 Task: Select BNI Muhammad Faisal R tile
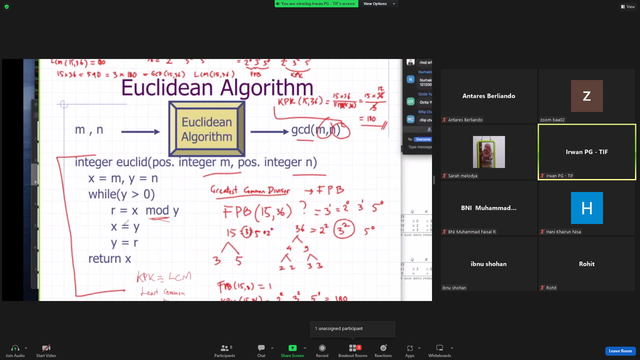(x=489, y=208)
